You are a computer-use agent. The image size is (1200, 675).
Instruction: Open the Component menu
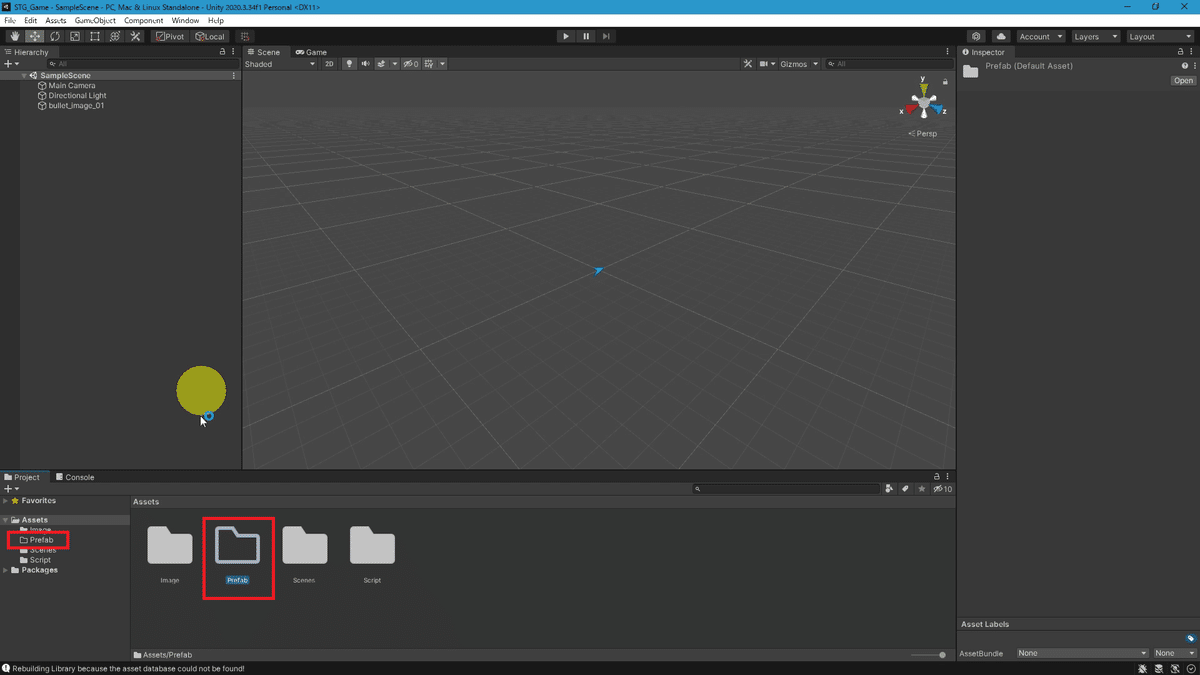click(x=143, y=20)
